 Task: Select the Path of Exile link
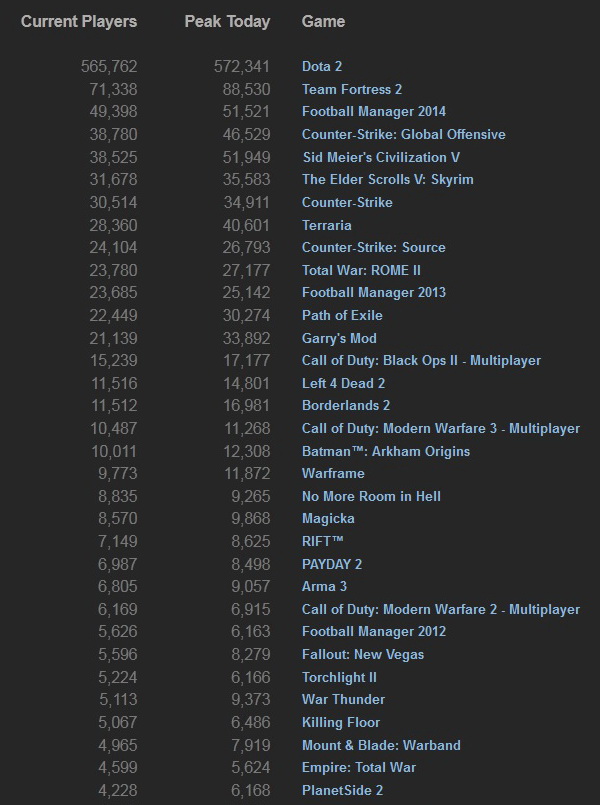[342, 315]
